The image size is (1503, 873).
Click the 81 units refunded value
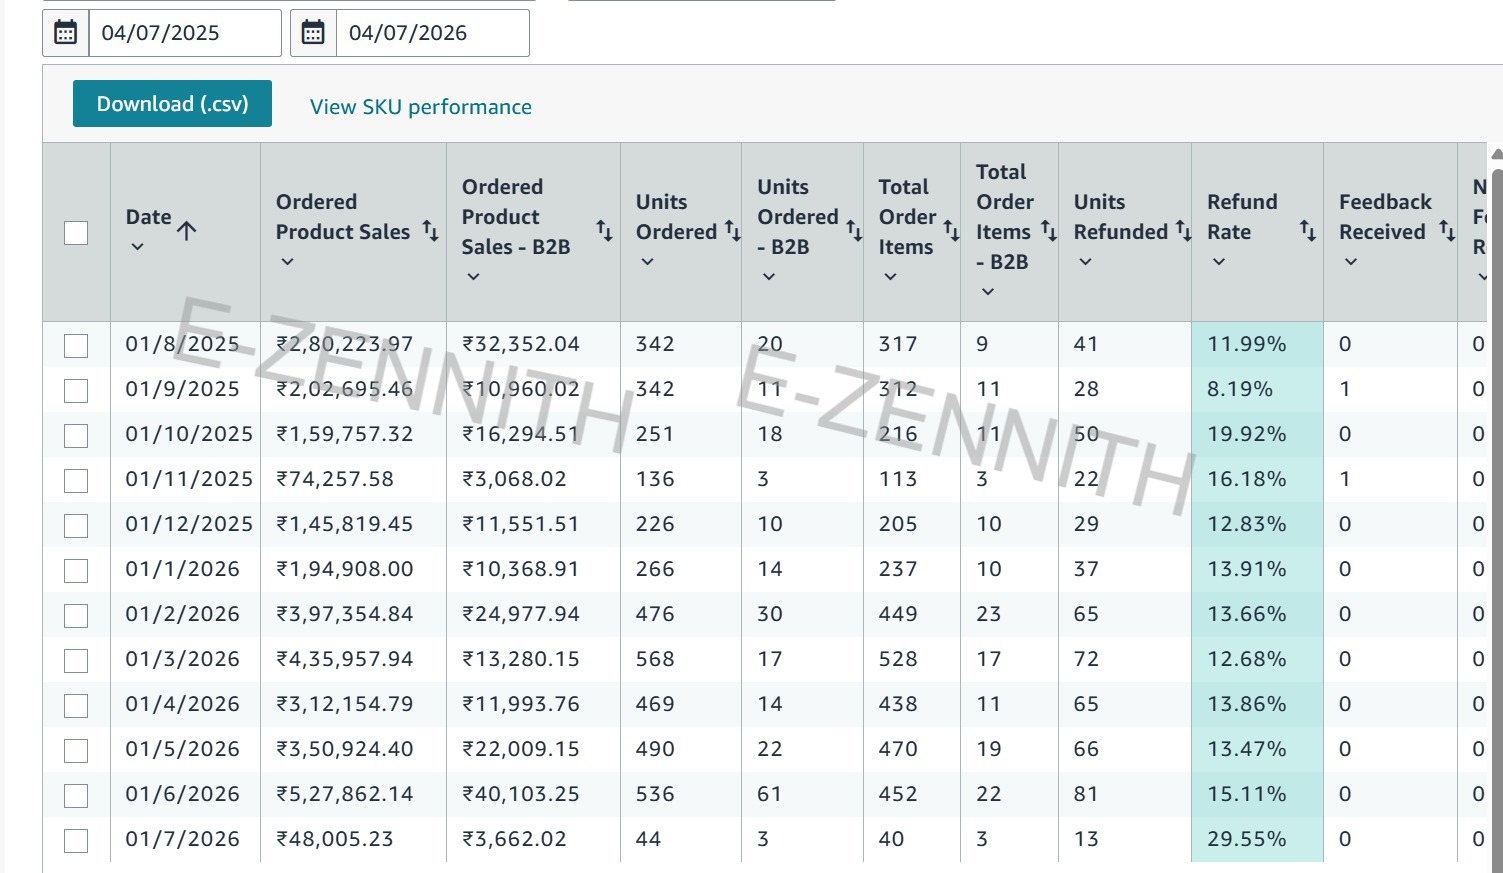1086,794
